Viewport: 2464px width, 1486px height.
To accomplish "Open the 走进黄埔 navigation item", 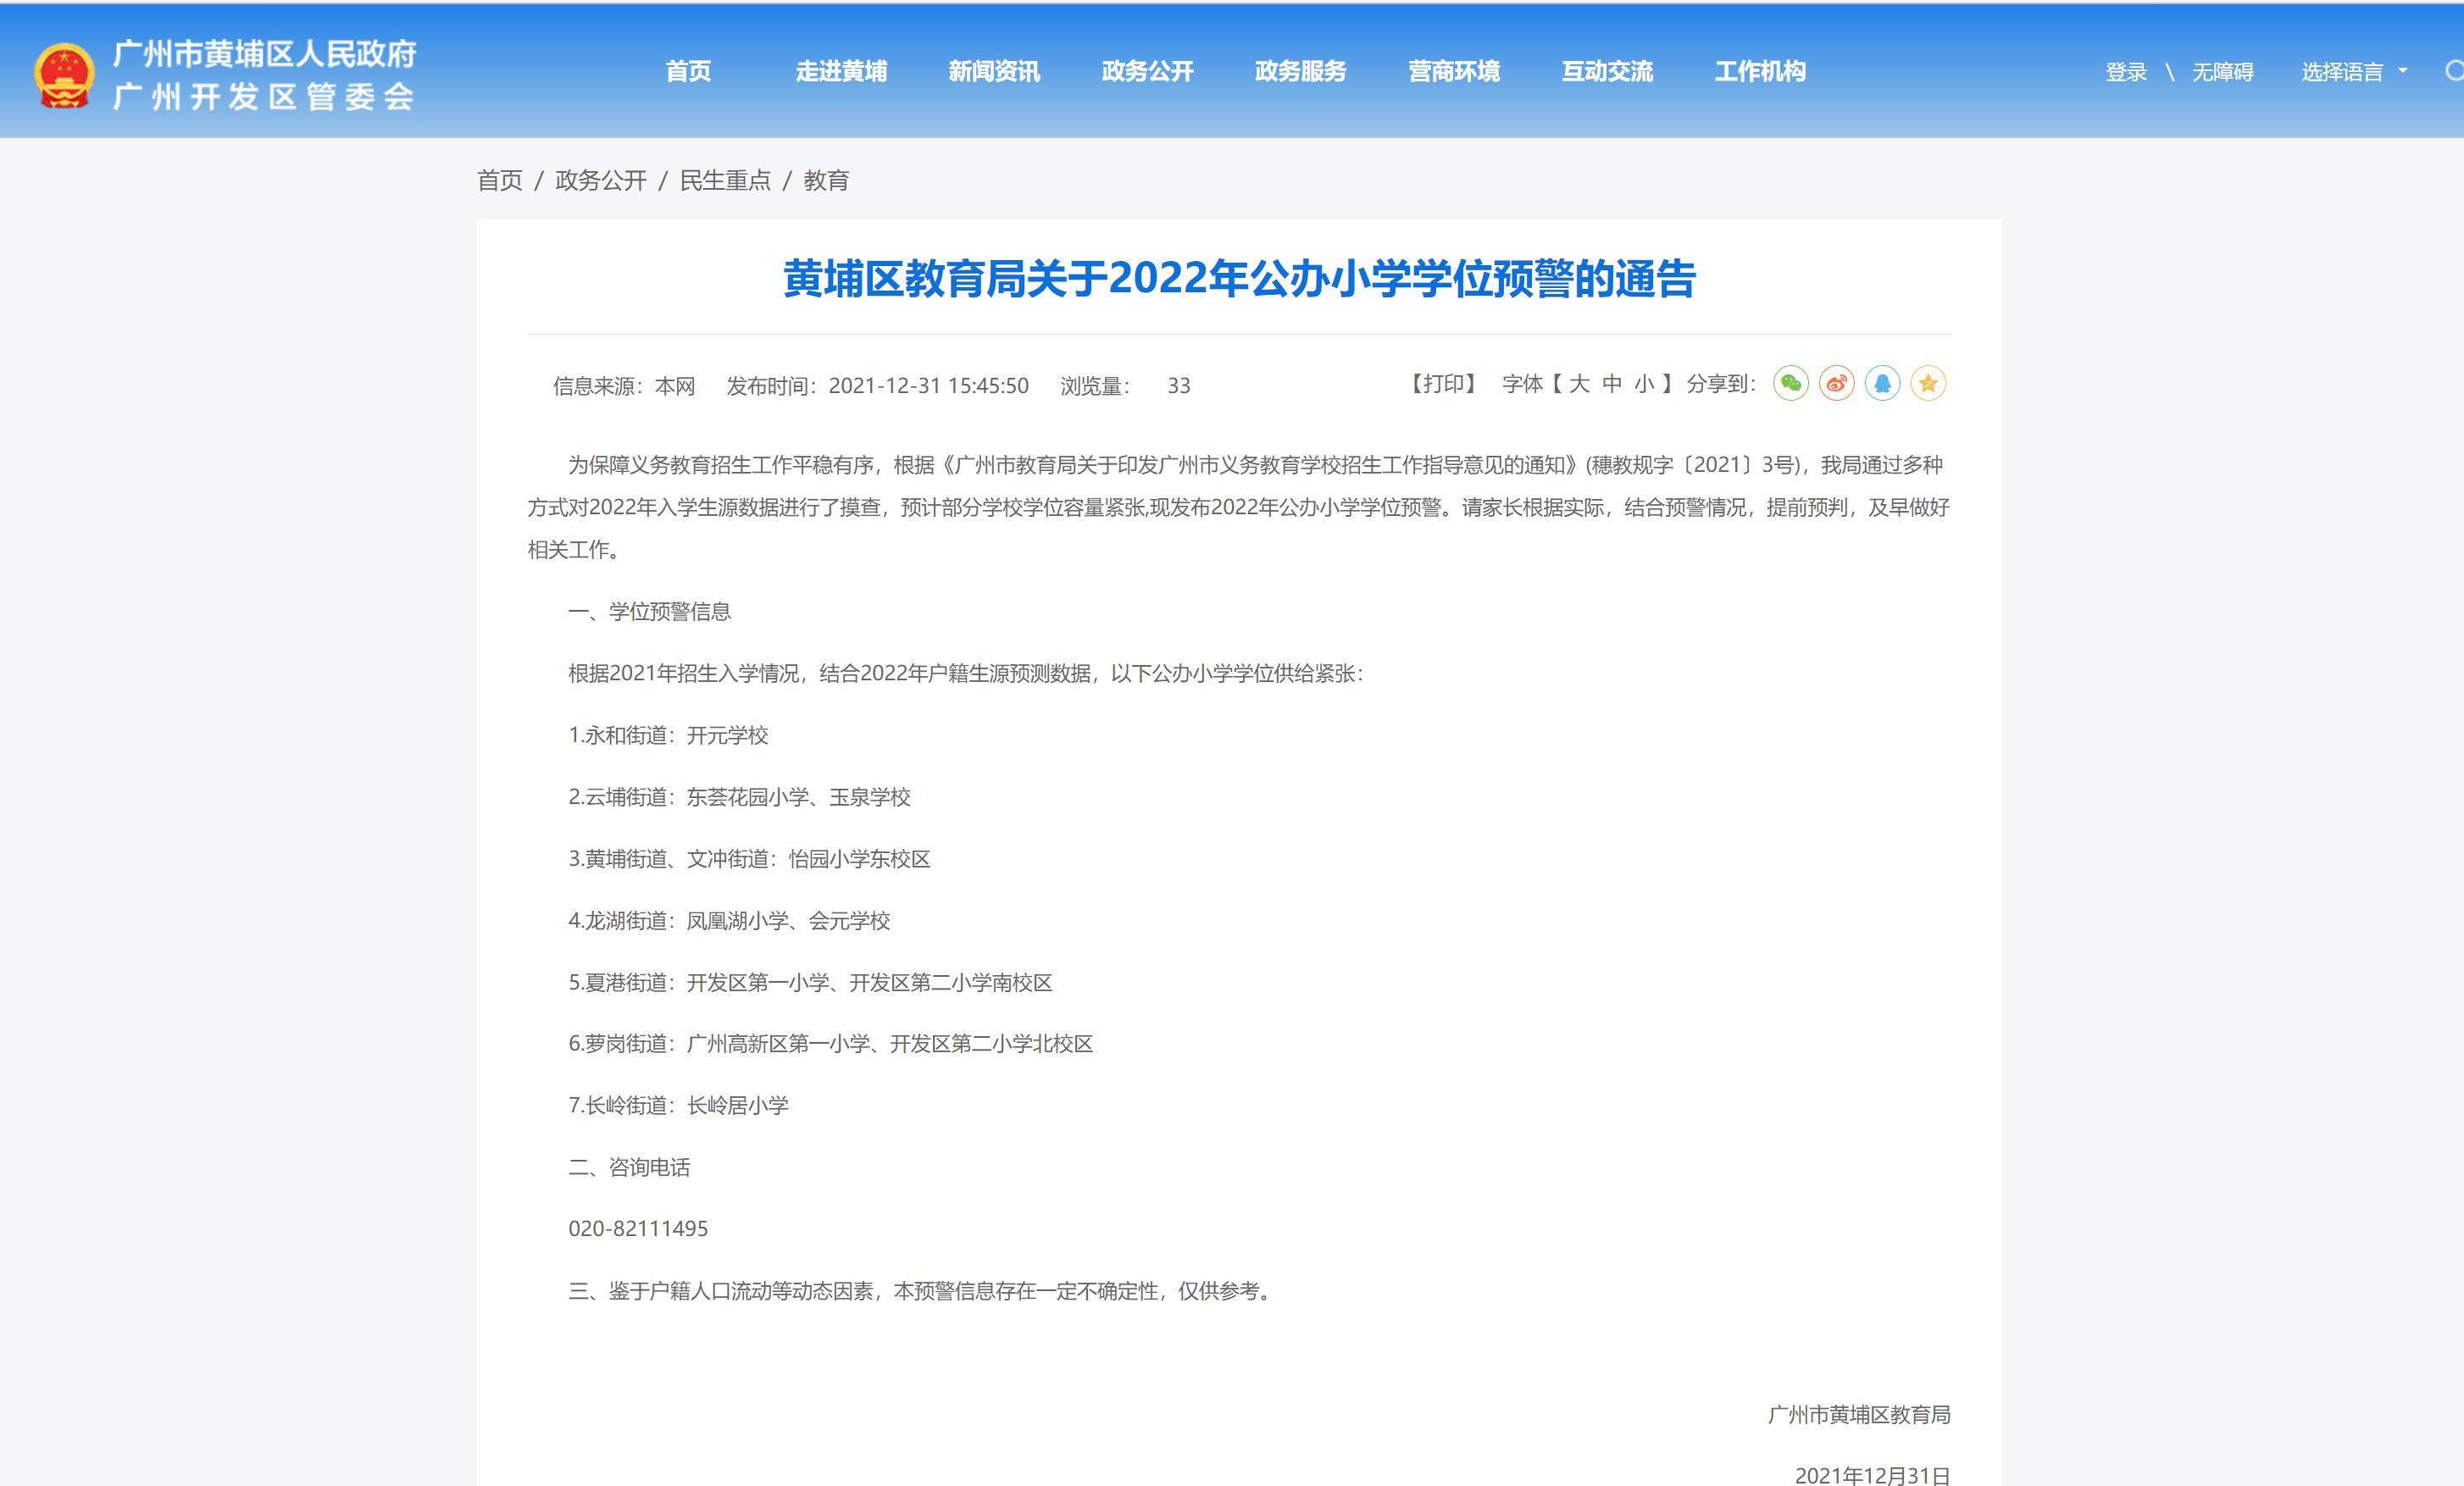I will (x=841, y=71).
